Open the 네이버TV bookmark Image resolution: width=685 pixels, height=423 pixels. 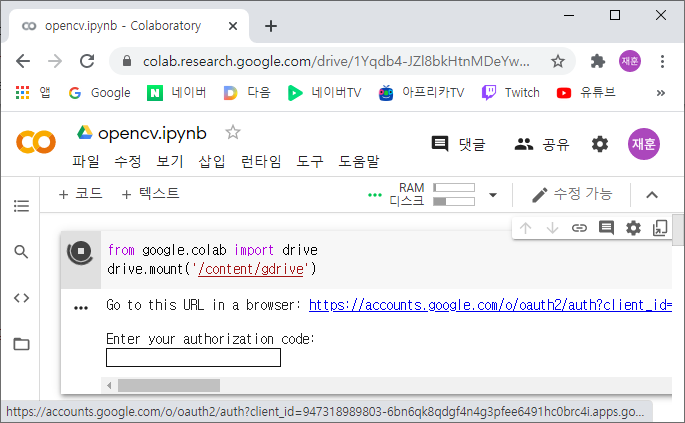coord(324,93)
